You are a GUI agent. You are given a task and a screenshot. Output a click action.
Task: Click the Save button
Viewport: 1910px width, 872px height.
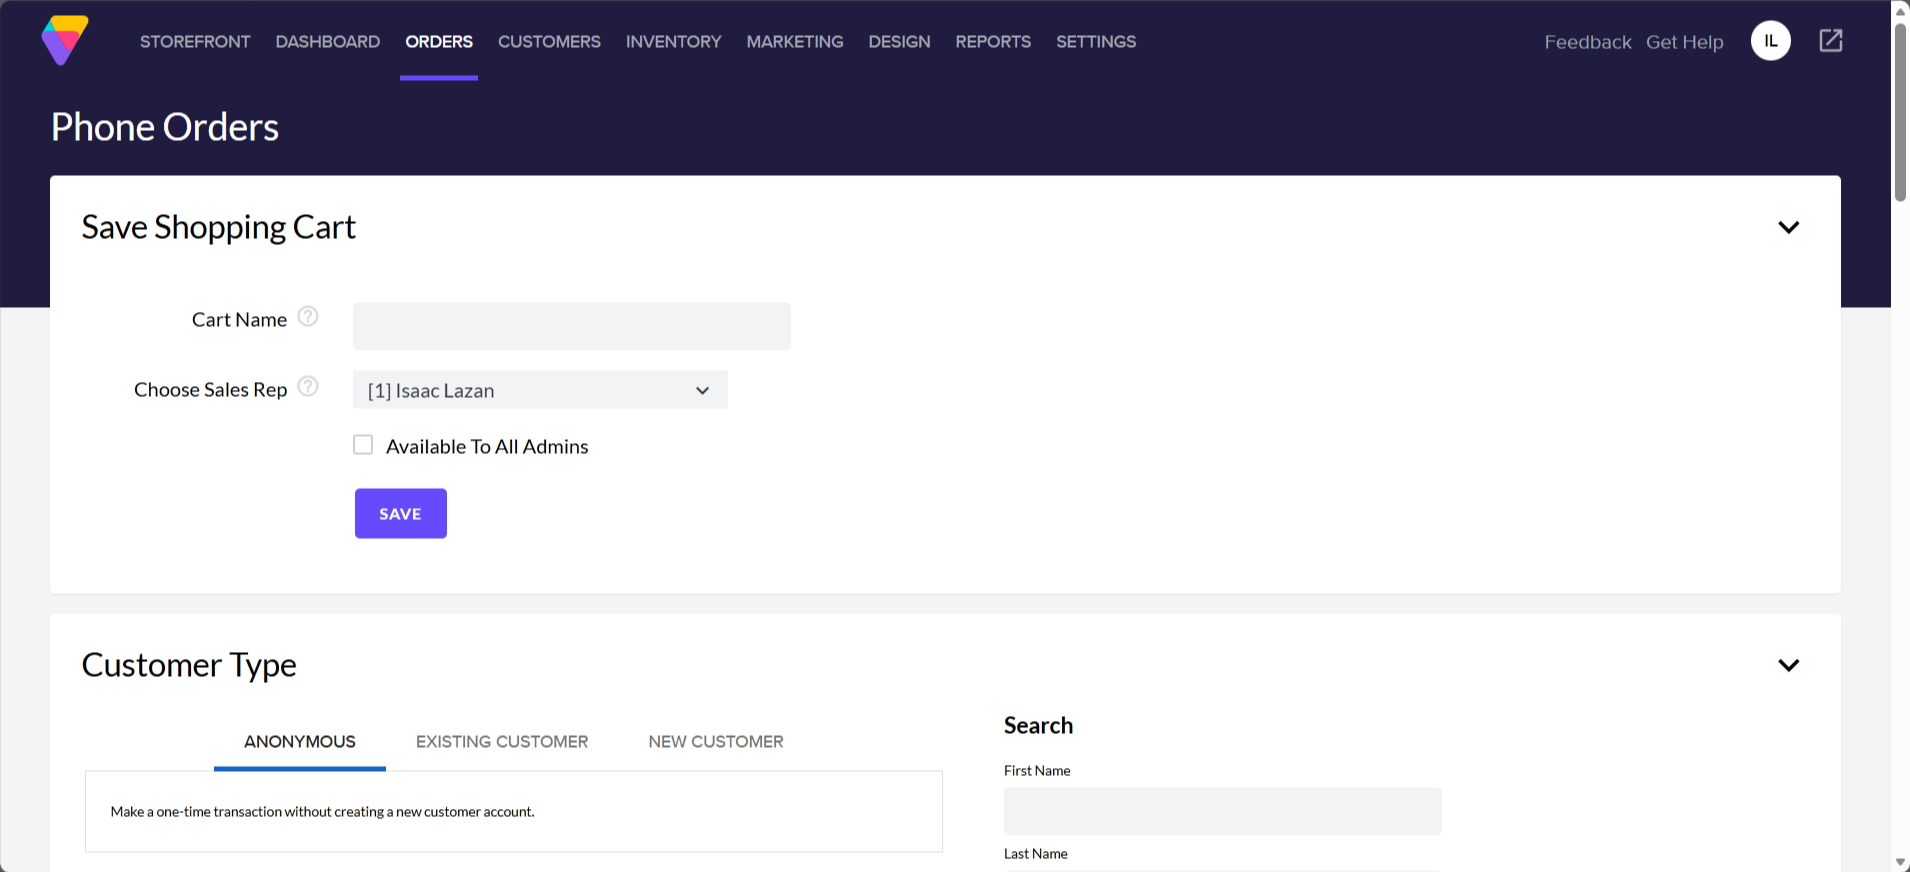401,514
